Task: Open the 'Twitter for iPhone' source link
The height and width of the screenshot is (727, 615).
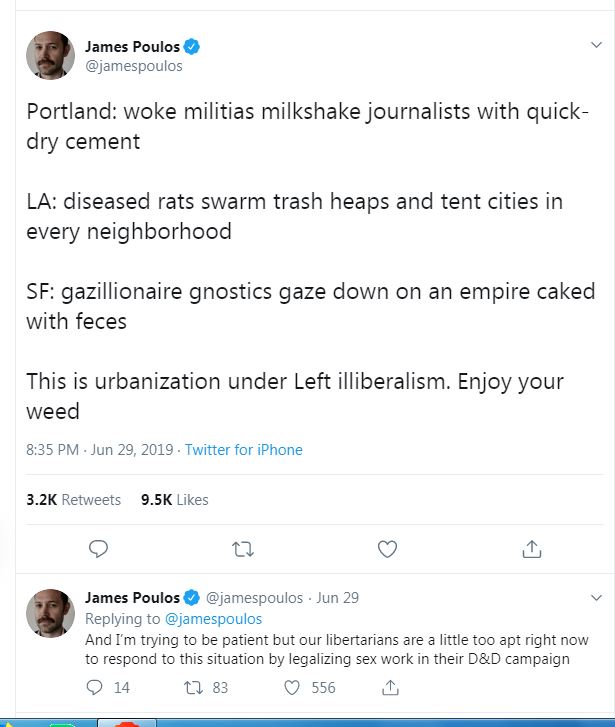Action: (x=243, y=450)
